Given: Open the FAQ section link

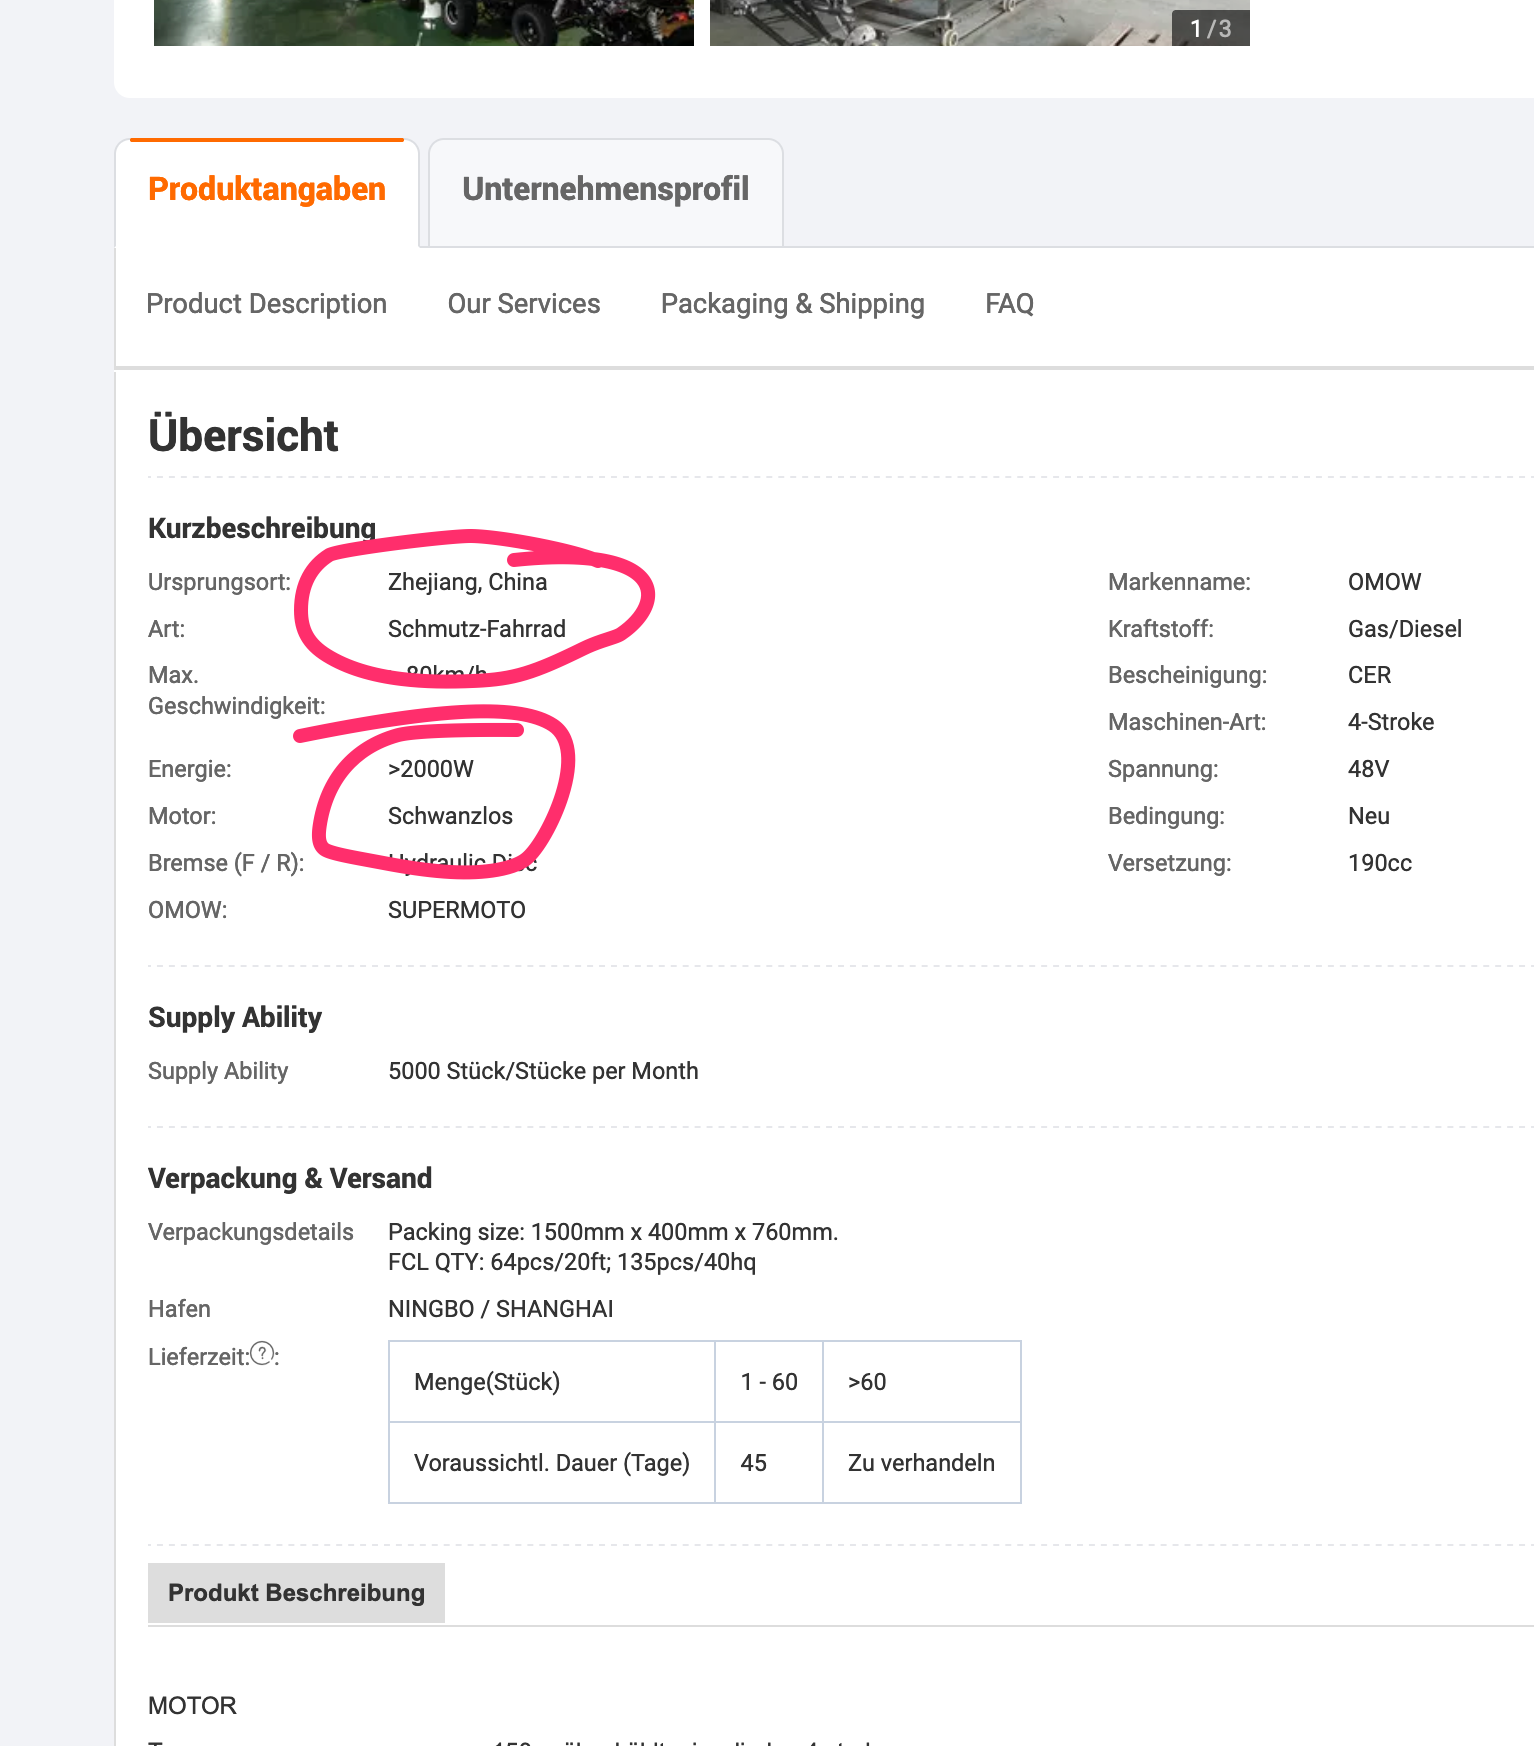Looking at the screenshot, I should click(1009, 304).
